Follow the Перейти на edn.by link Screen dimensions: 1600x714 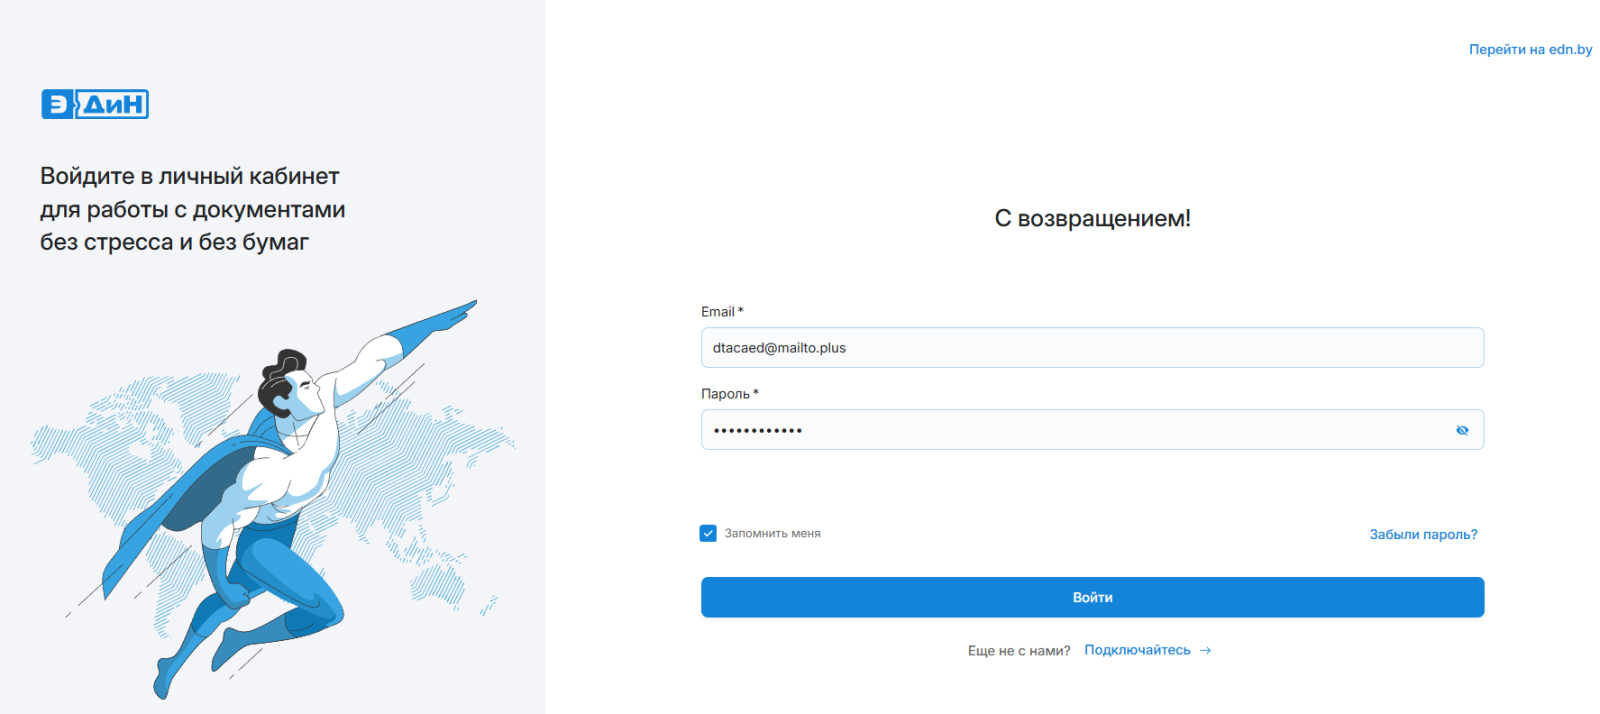[x=1530, y=49]
